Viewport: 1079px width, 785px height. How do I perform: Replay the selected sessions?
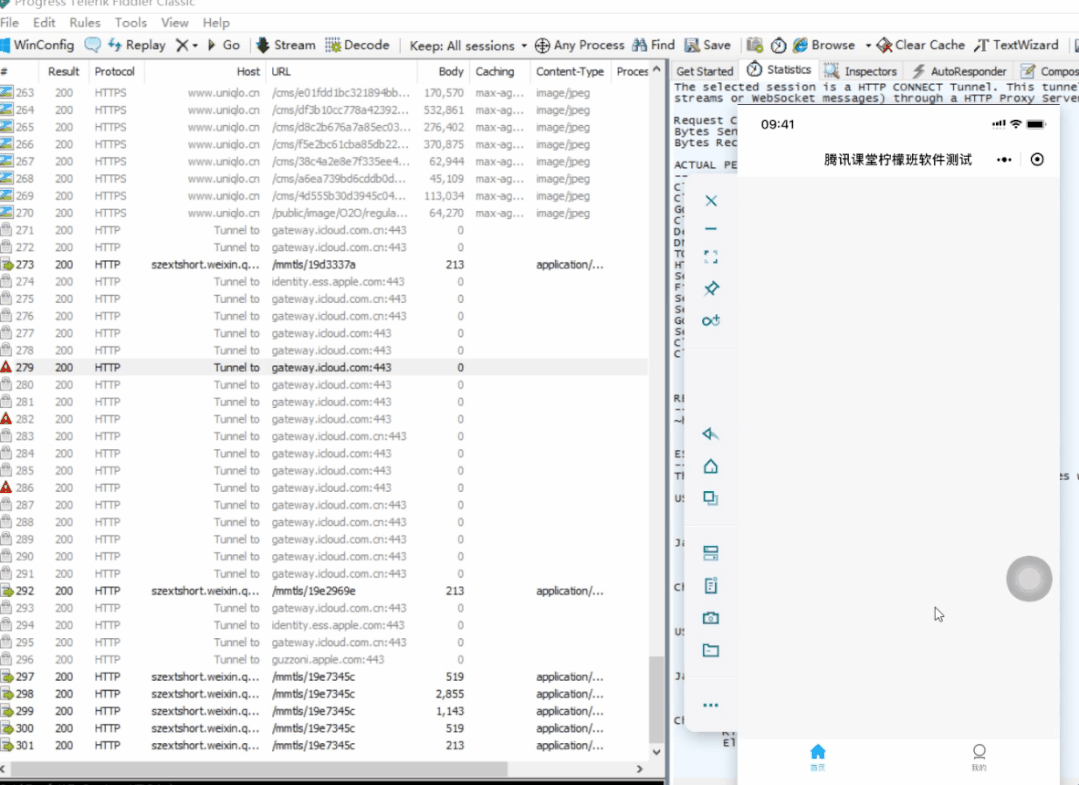tap(137, 45)
